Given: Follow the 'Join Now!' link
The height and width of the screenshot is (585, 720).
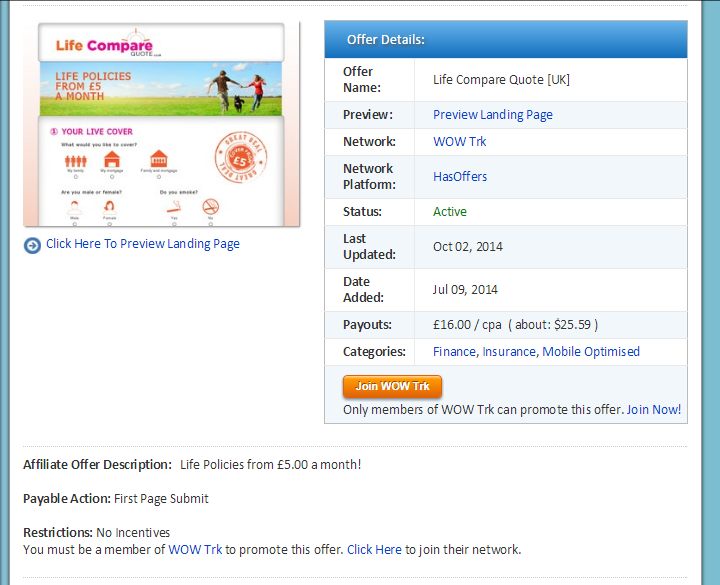Looking at the screenshot, I should [x=654, y=410].
